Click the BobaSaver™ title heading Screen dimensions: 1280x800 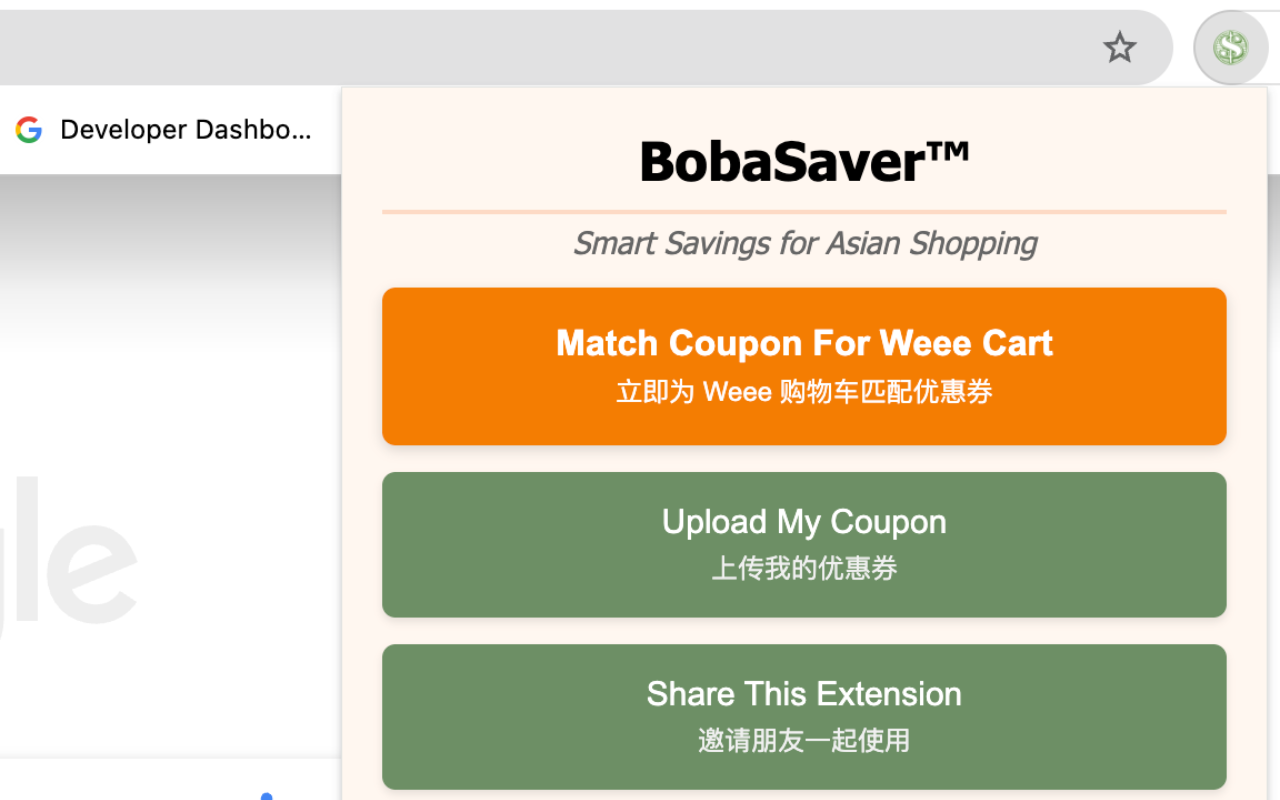pyautogui.click(x=804, y=161)
